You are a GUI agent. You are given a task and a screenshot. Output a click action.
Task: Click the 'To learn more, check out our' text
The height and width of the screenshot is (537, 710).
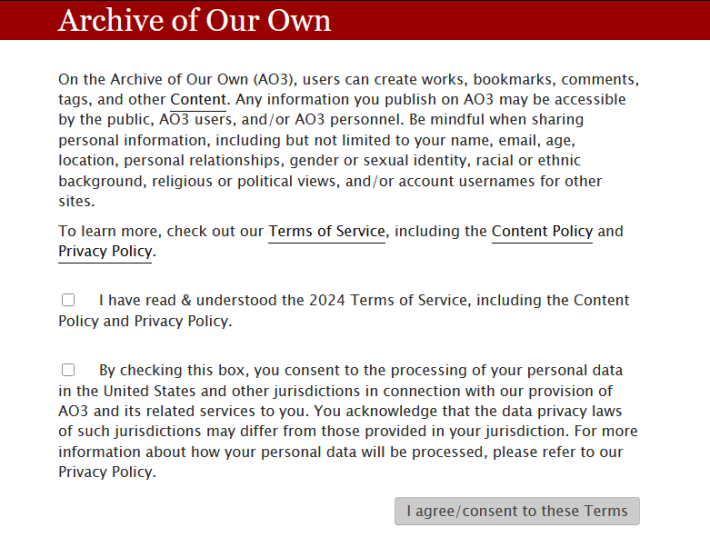160,231
